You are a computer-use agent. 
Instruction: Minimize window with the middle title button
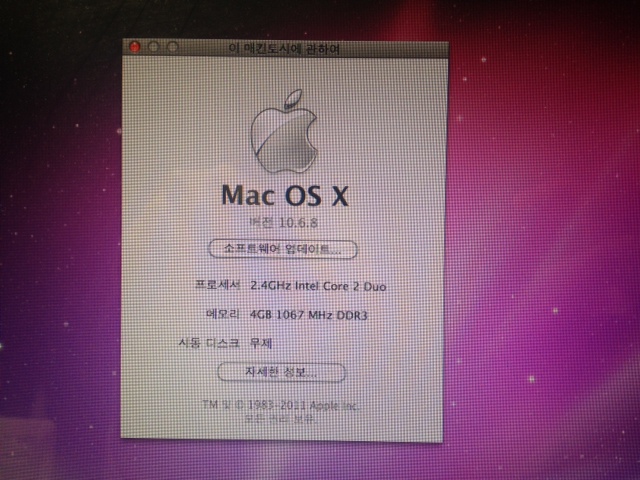point(153,46)
